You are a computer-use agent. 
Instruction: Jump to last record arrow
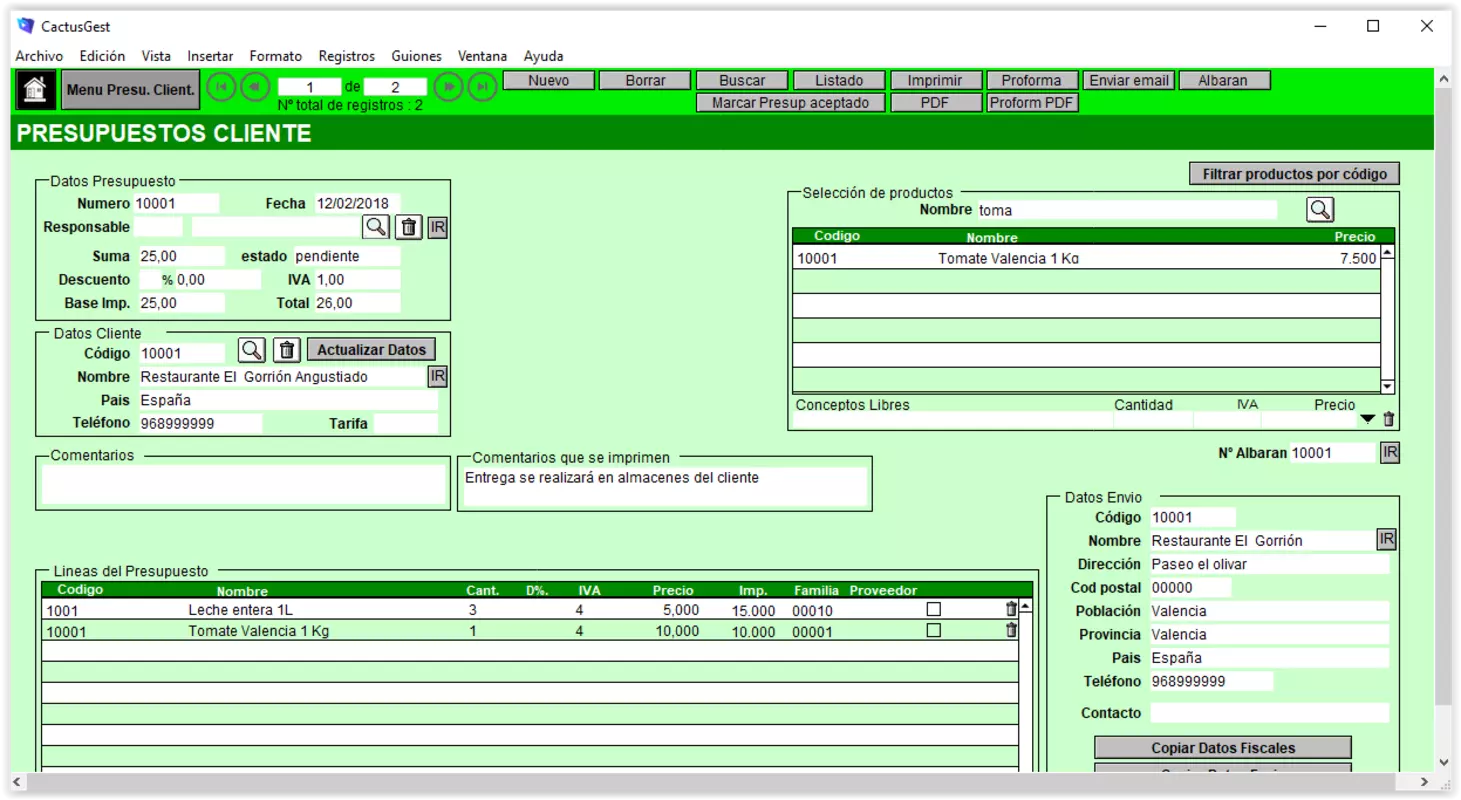pyautogui.click(x=483, y=87)
